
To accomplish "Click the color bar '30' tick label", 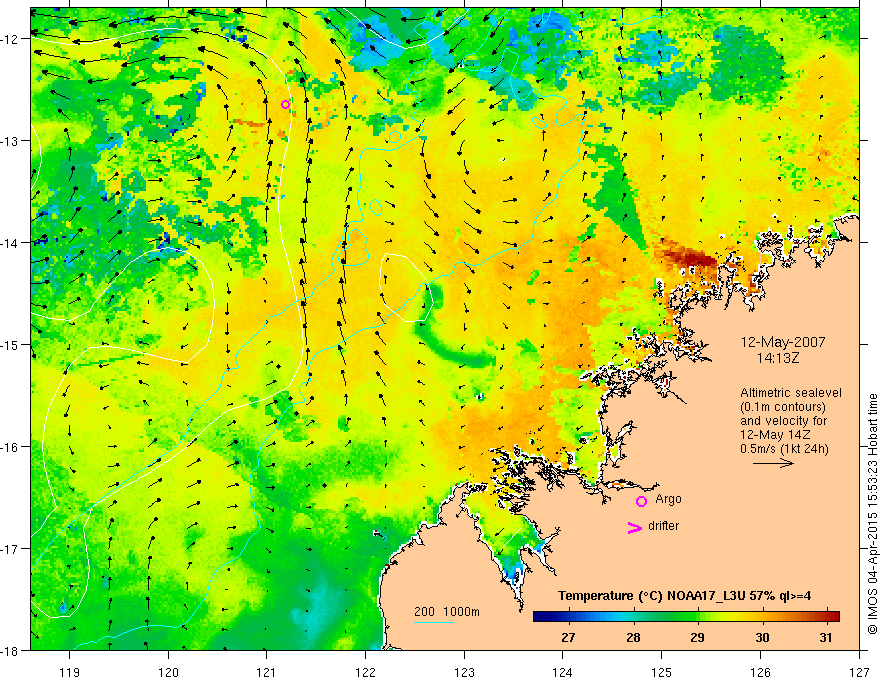I will [762, 638].
